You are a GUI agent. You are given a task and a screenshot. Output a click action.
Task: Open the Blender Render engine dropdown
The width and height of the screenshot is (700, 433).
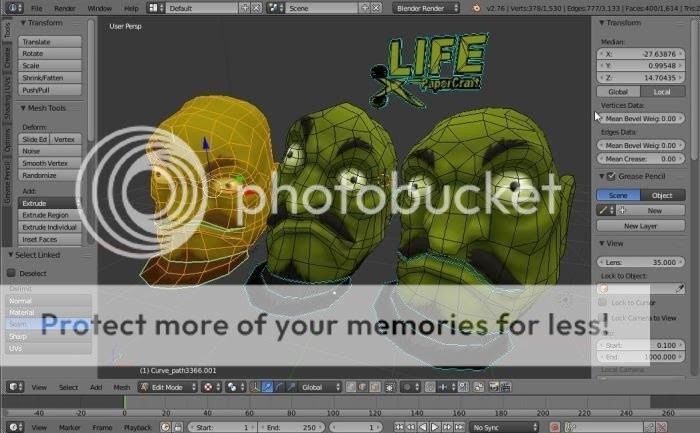426,8
